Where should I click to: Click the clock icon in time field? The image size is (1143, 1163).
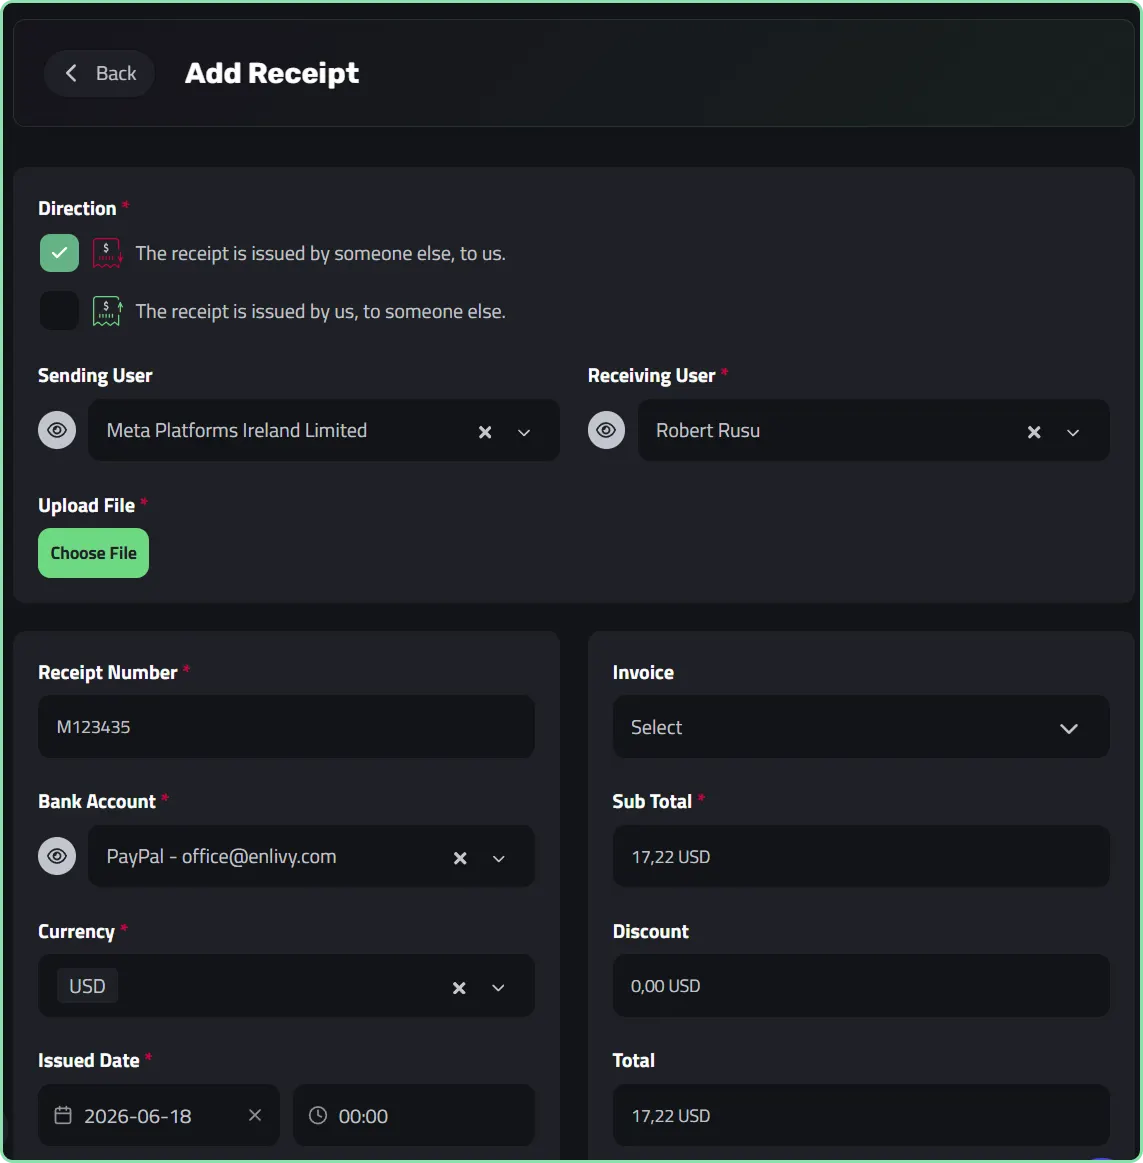tap(317, 1115)
